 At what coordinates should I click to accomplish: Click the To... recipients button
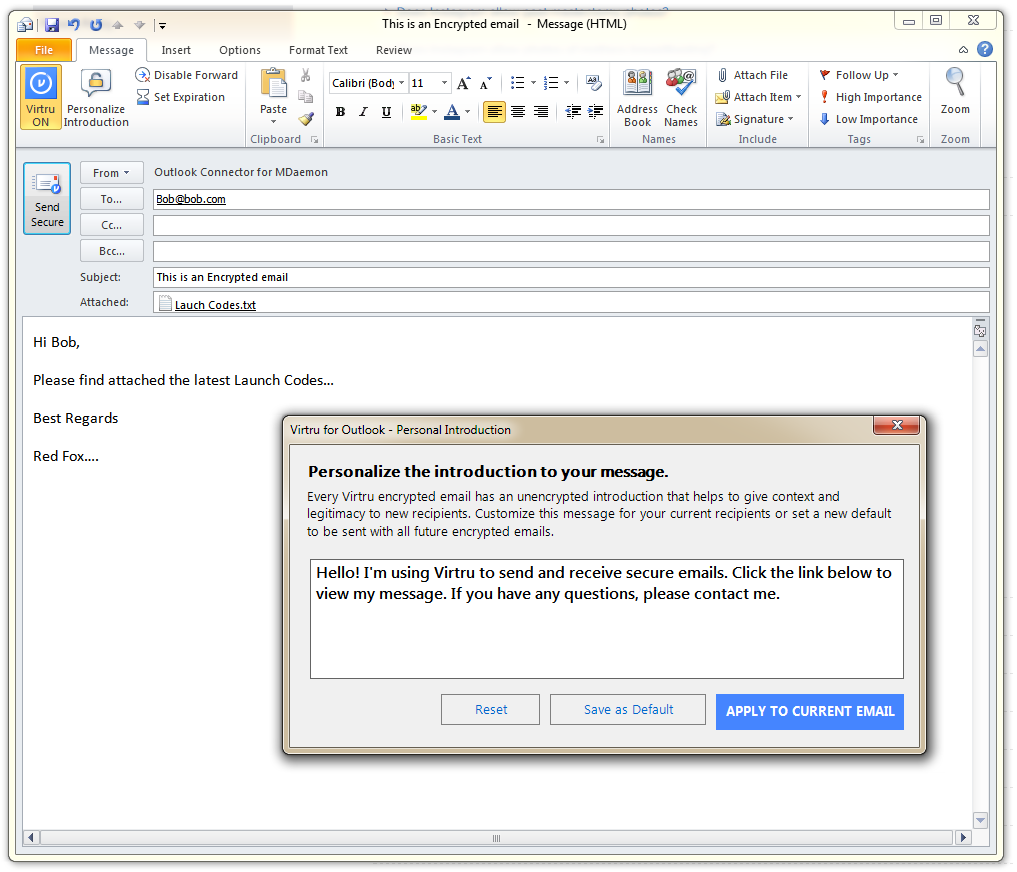coord(112,199)
